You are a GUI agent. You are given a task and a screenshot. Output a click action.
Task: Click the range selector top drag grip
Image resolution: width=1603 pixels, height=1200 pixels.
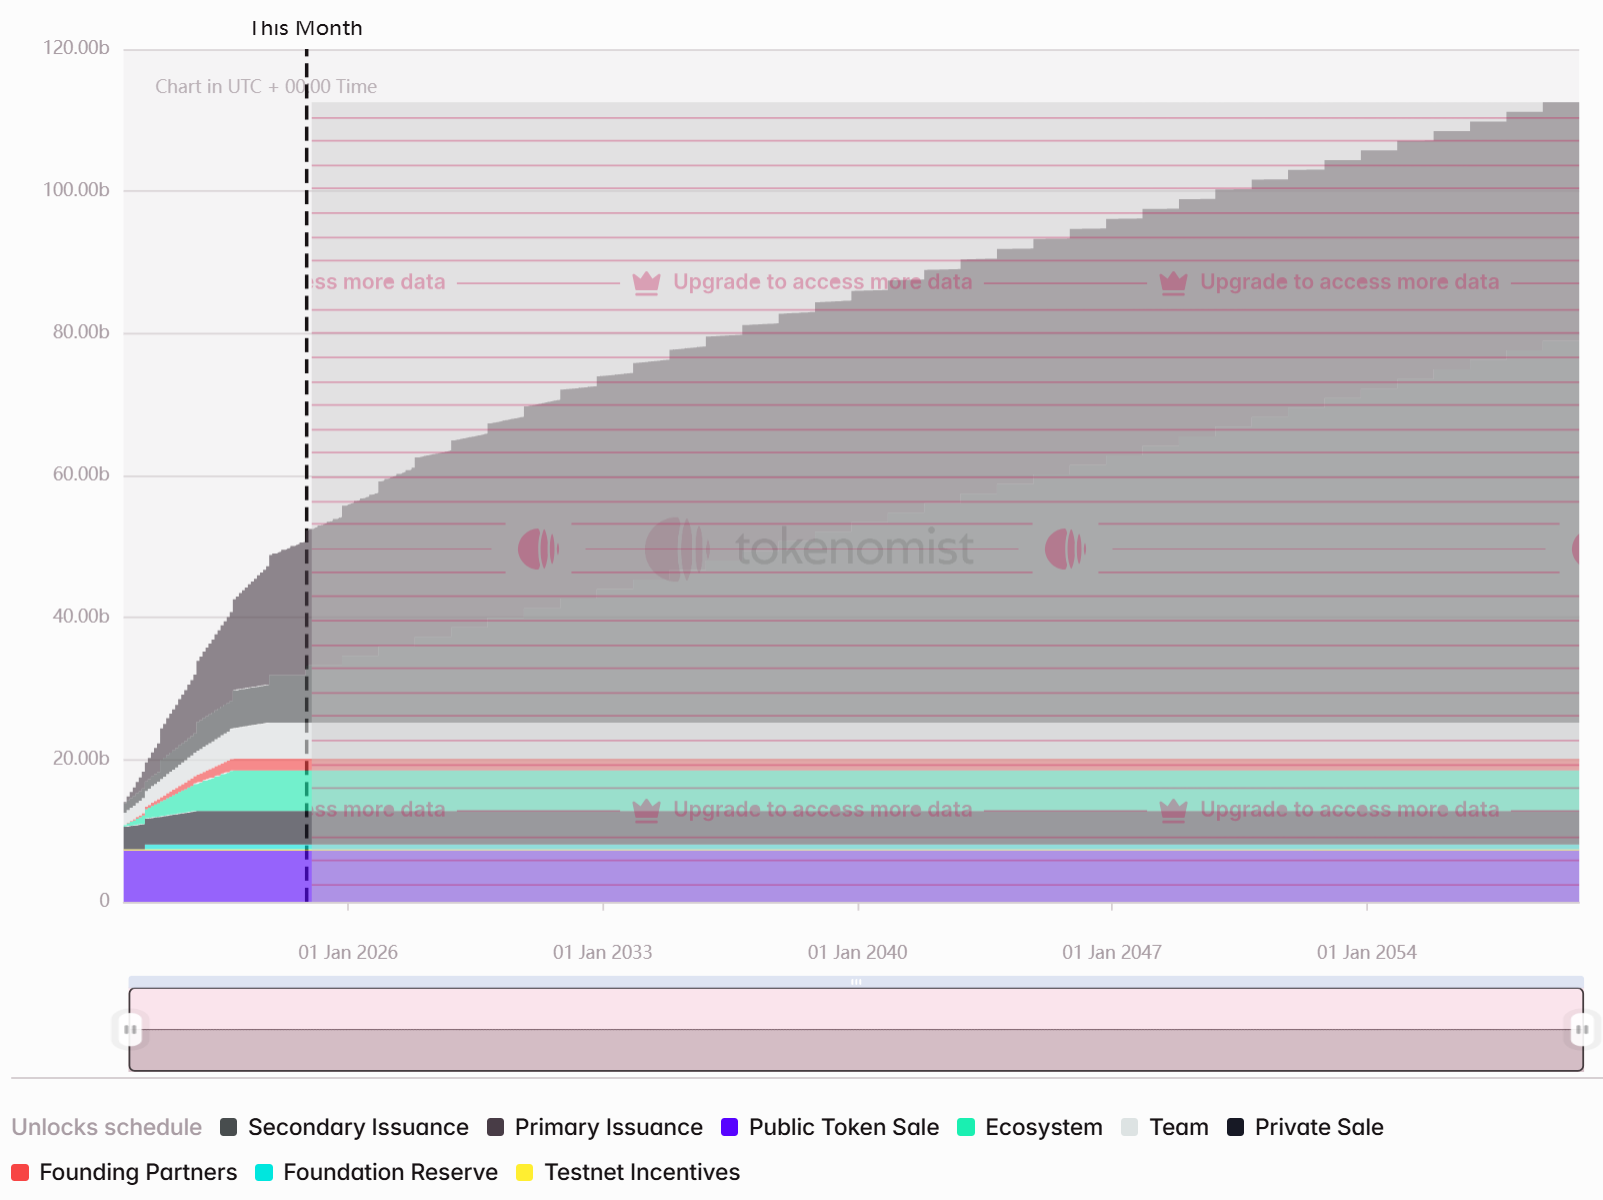point(856,982)
